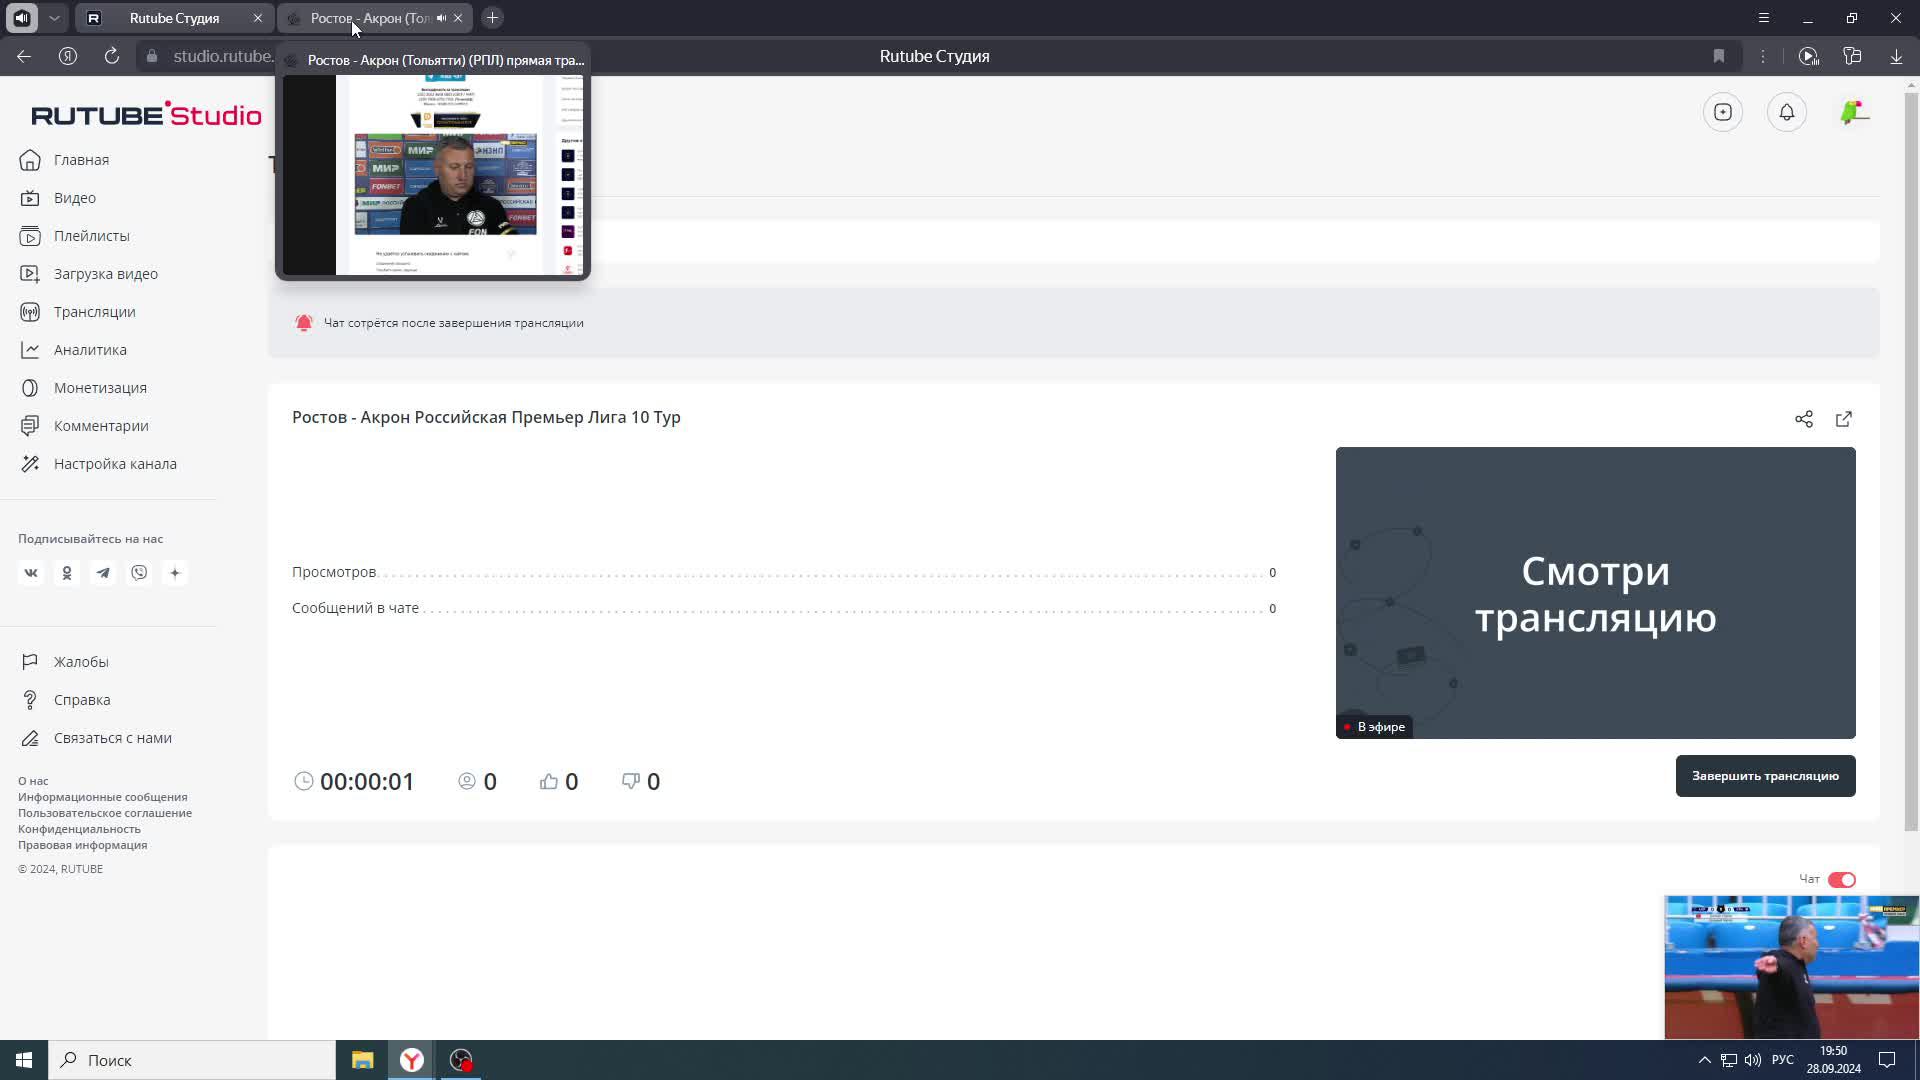Select the Главная sidebar tab
Viewport: 1920px width, 1080px height.
pyautogui.click(x=82, y=158)
